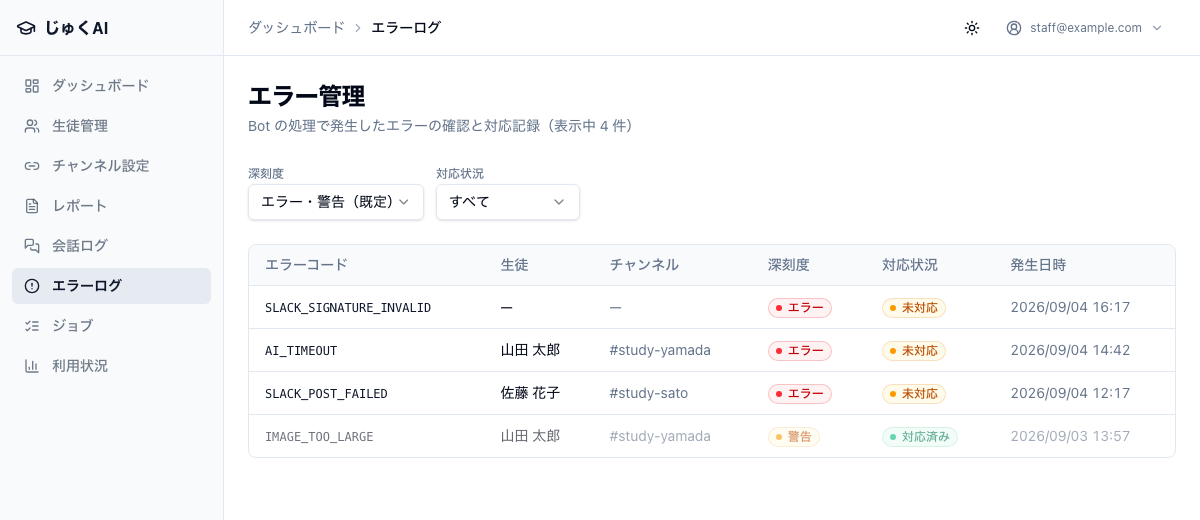The height and width of the screenshot is (520, 1200).
Task: Click the user avatar icon
Action: point(1014,28)
